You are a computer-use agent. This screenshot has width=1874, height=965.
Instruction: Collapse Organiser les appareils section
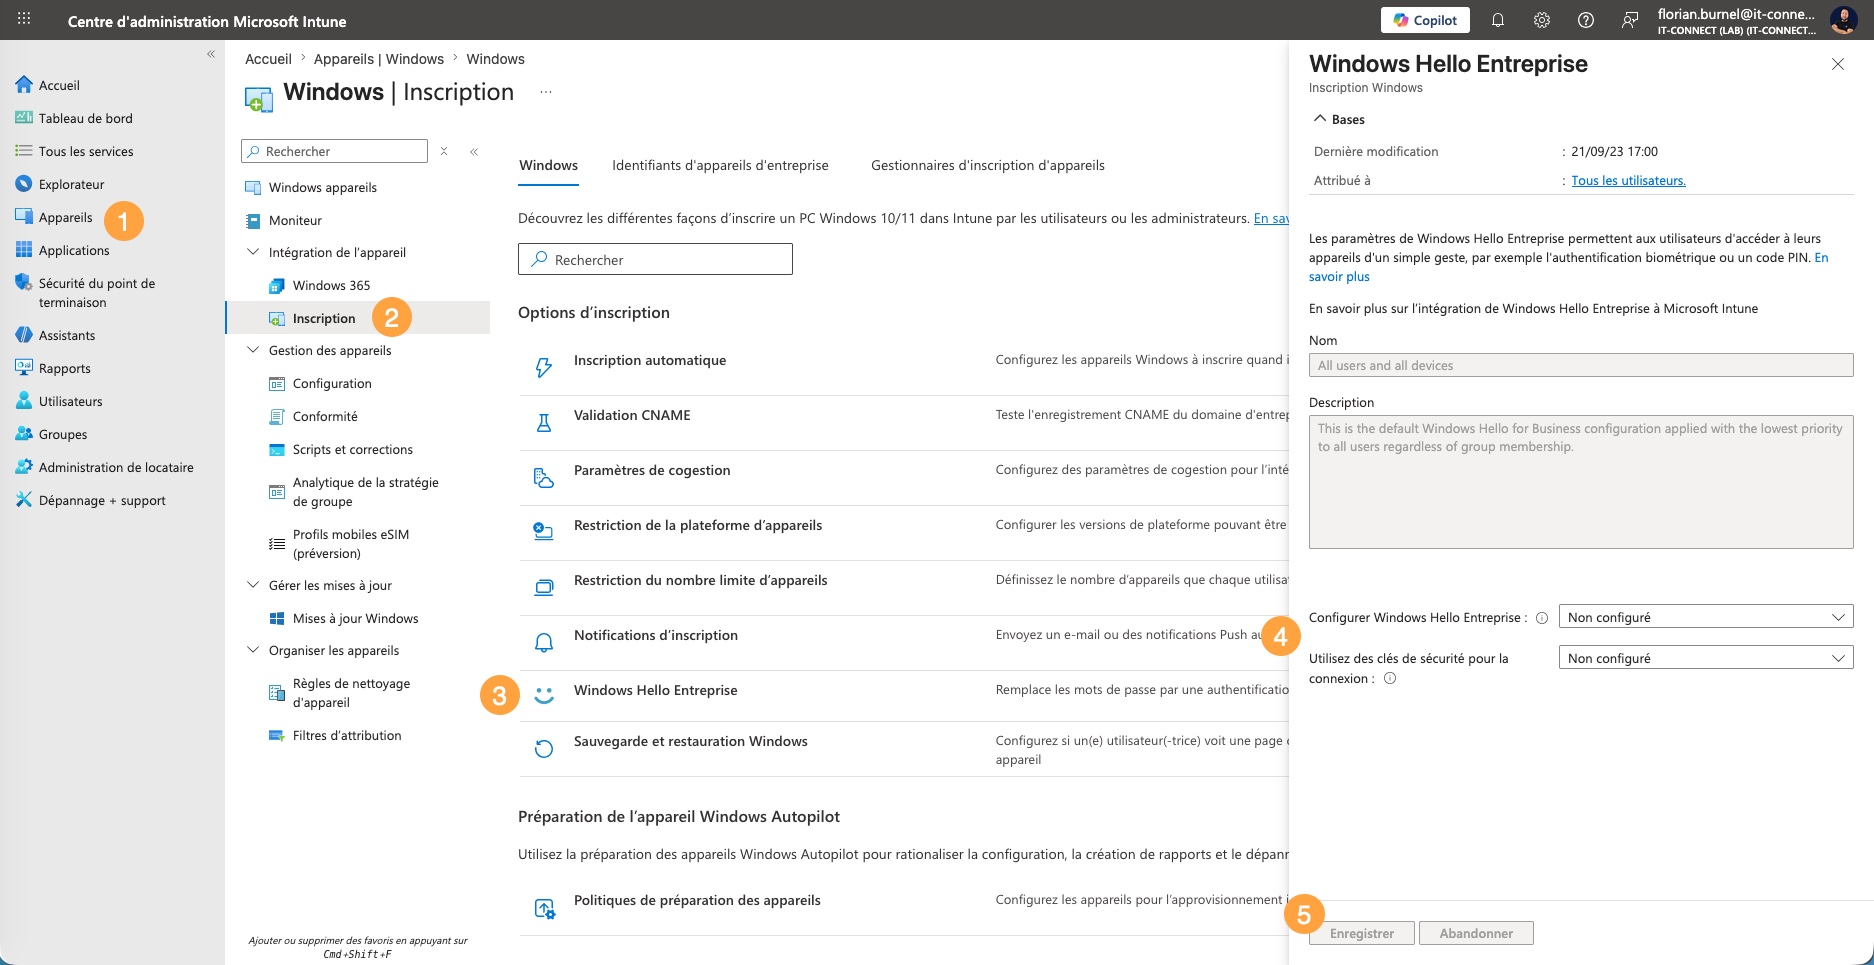pos(253,650)
